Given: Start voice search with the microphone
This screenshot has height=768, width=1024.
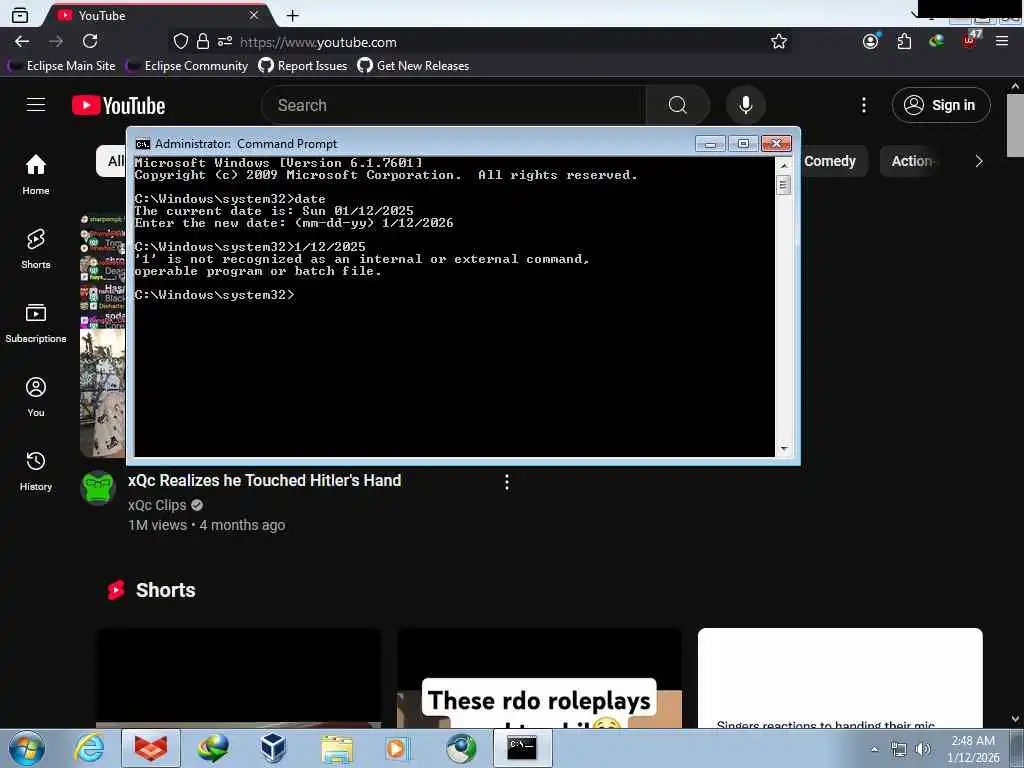Looking at the screenshot, I should [x=745, y=105].
